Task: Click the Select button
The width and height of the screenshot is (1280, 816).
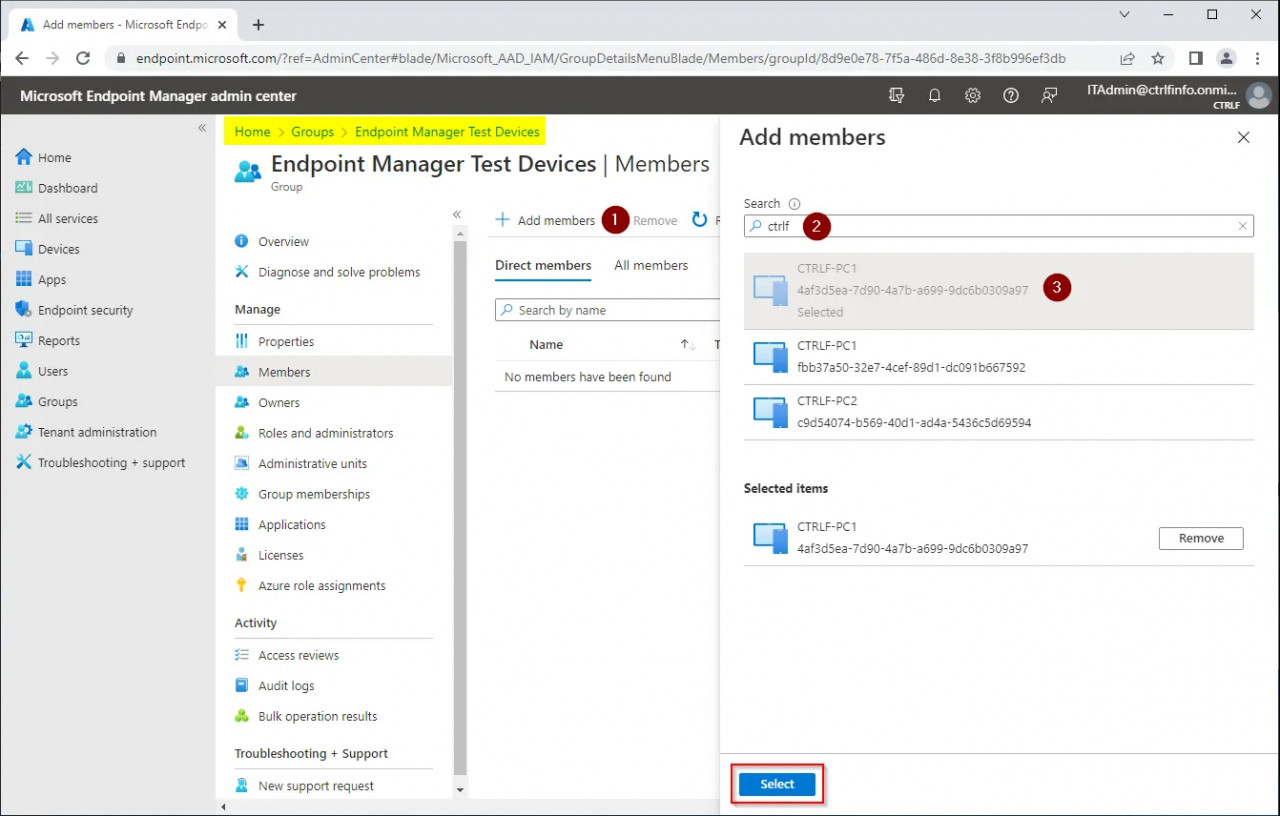Action: pyautogui.click(x=777, y=785)
